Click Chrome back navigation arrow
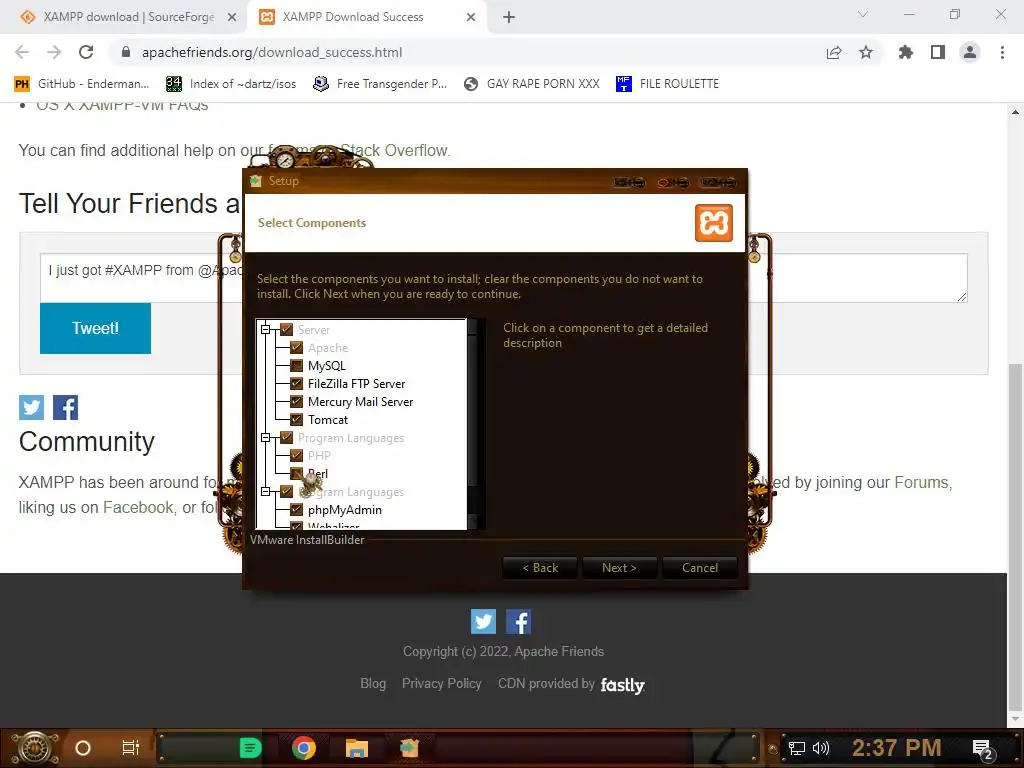1024x768 pixels. 22,52
